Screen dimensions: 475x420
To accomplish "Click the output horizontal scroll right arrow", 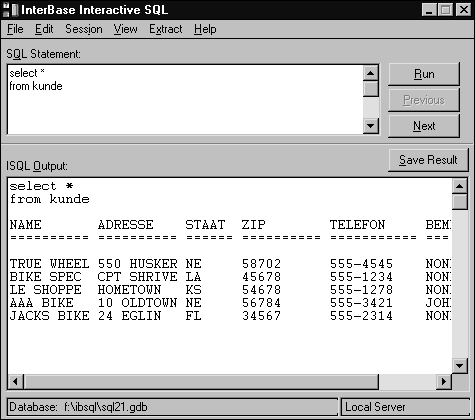I will 444,381.
